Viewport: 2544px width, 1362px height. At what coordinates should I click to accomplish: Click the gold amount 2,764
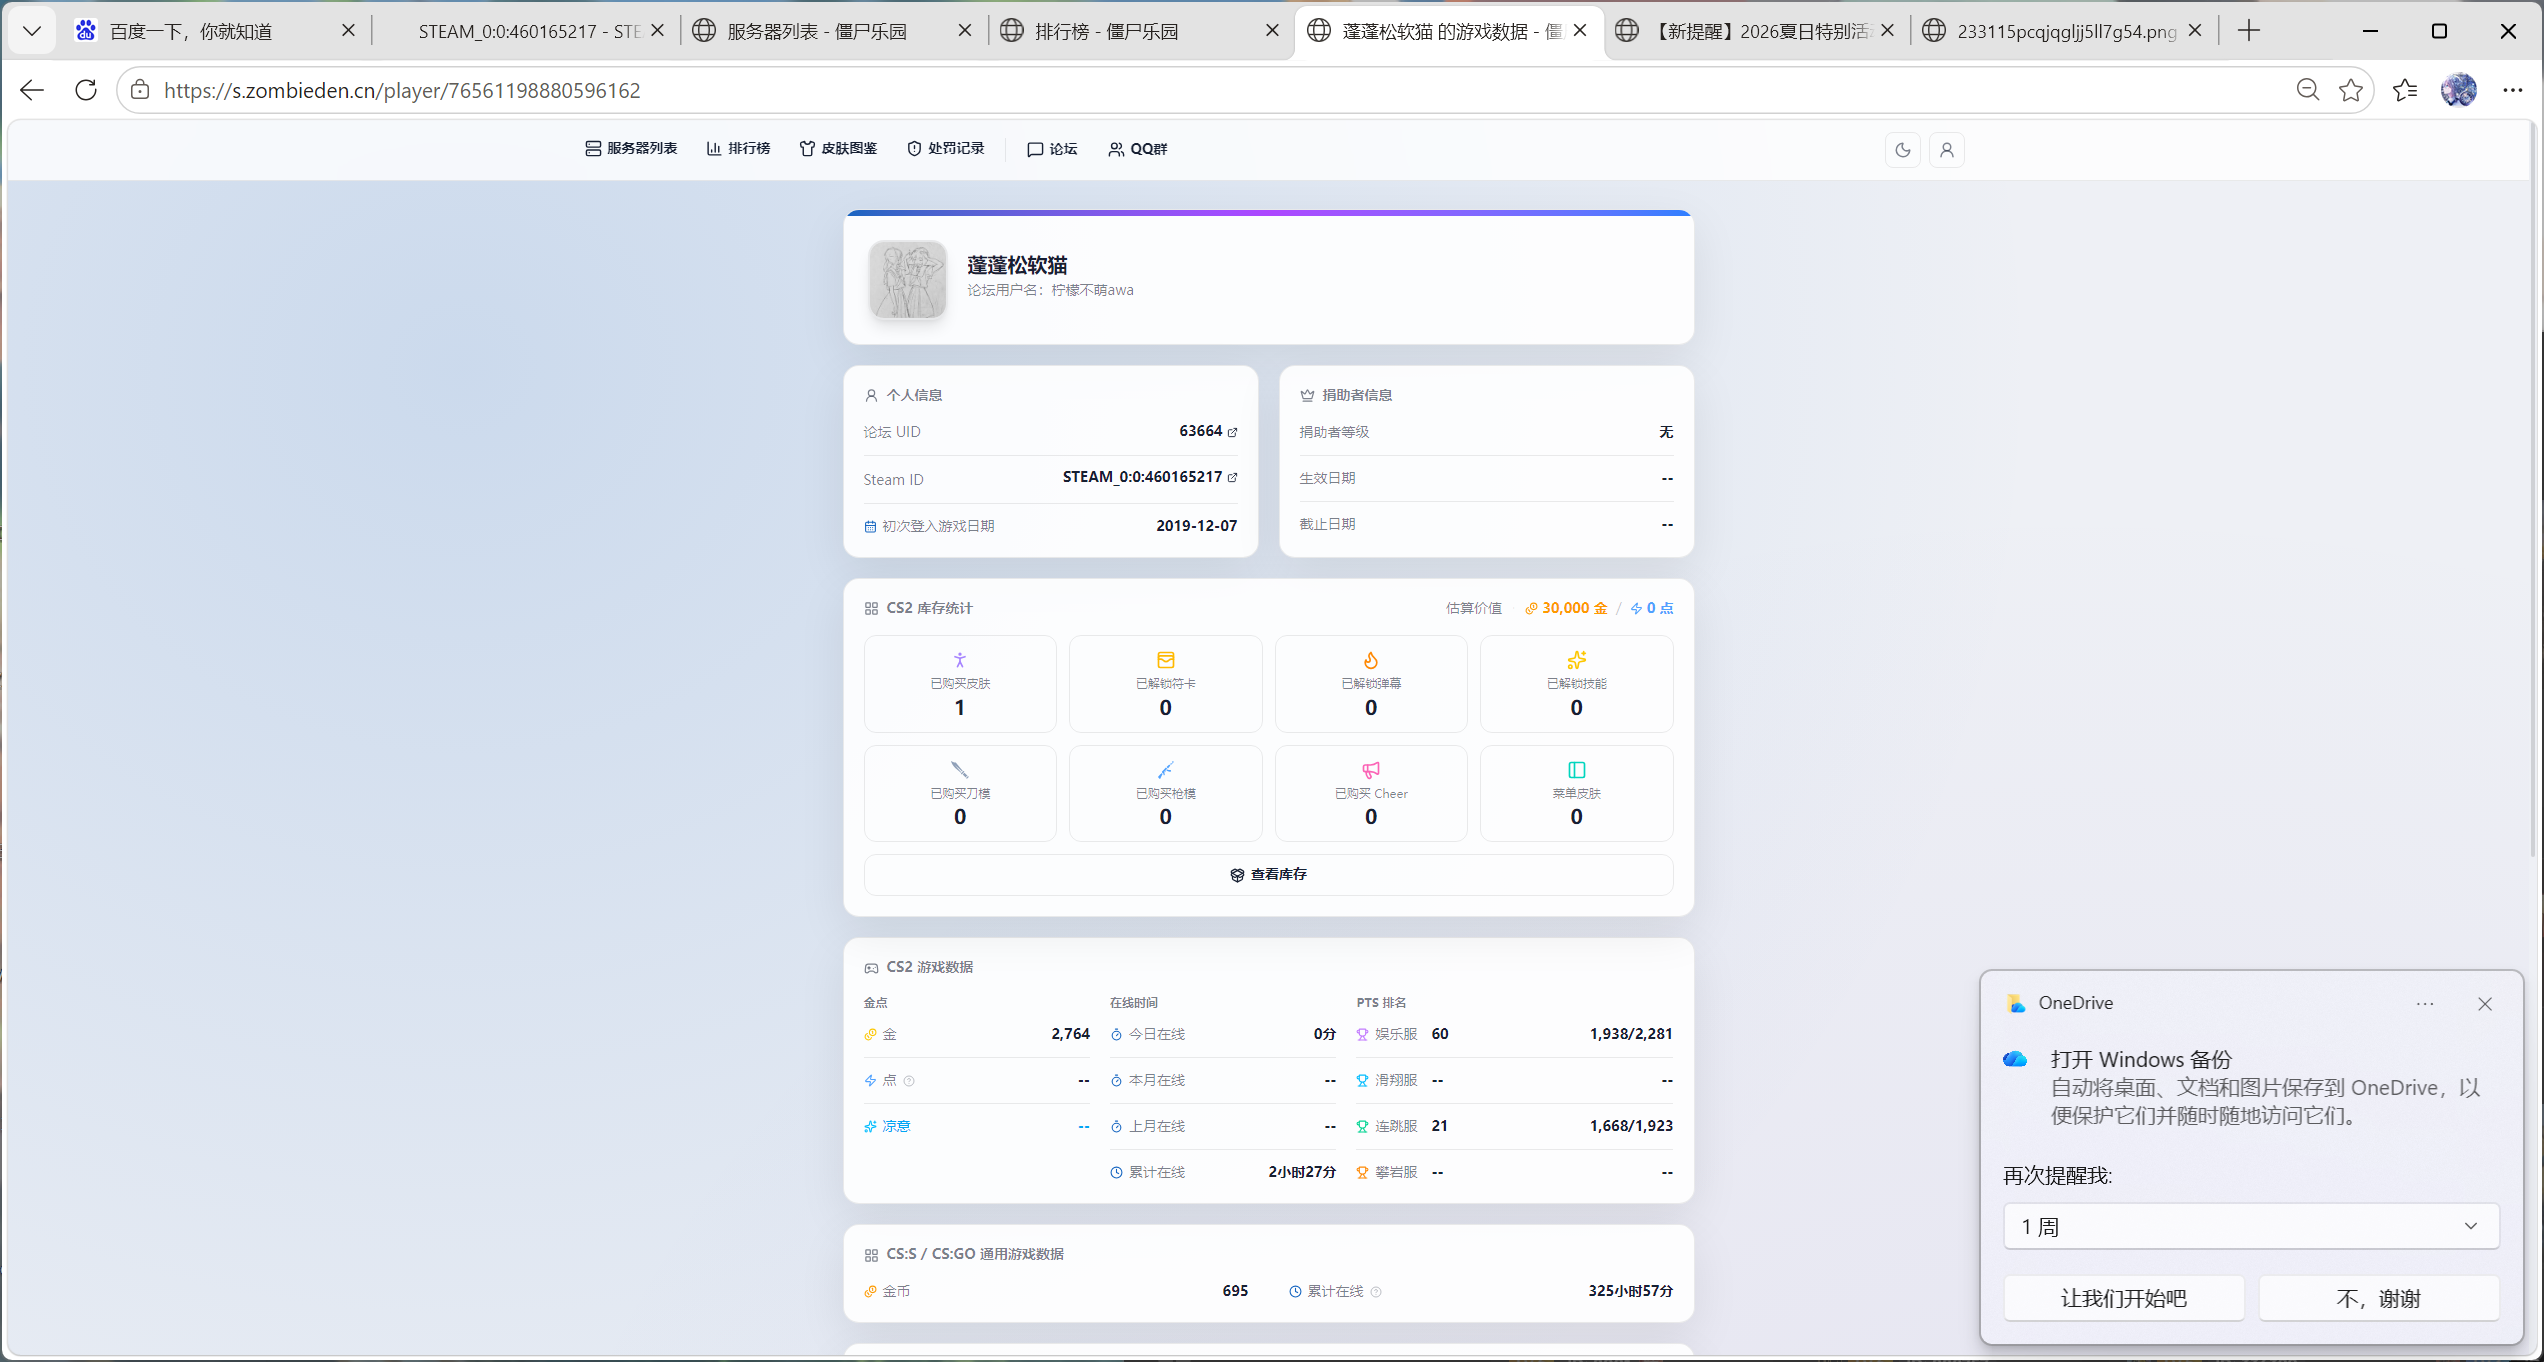pos(1070,1034)
